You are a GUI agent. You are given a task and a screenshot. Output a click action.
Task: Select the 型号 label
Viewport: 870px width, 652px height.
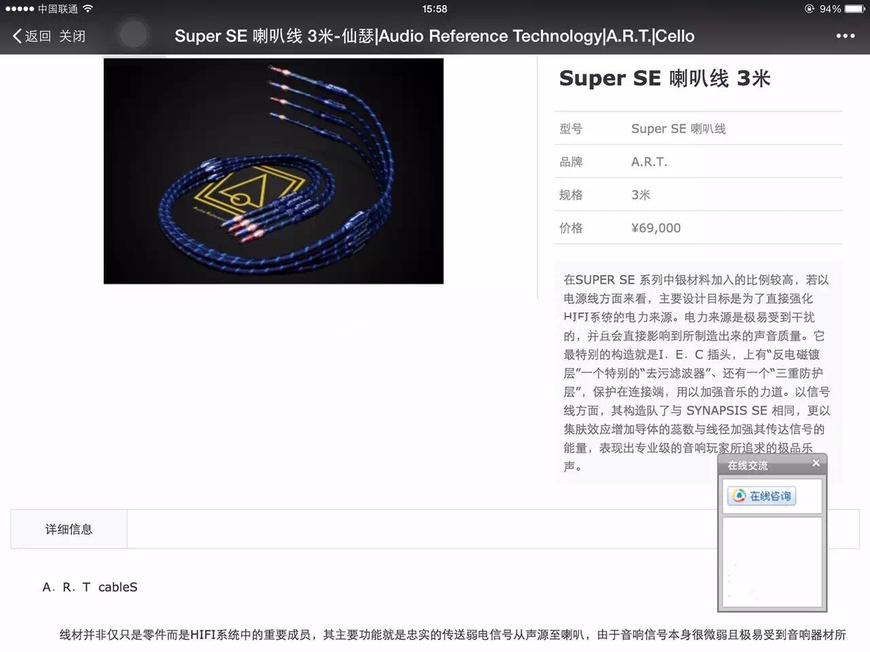coord(571,129)
